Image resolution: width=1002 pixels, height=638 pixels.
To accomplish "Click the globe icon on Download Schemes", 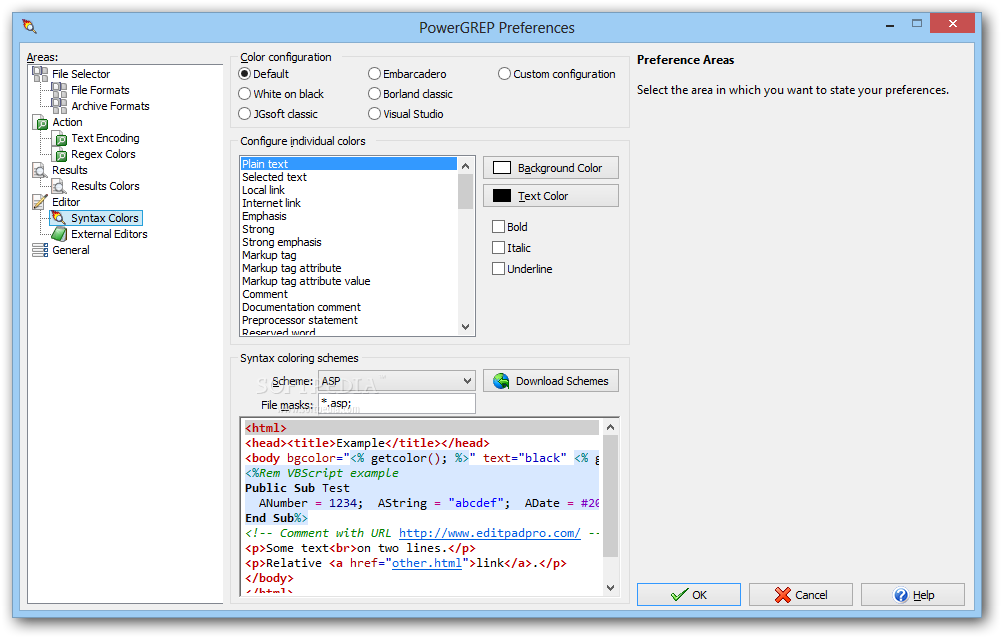I will tap(501, 381).
